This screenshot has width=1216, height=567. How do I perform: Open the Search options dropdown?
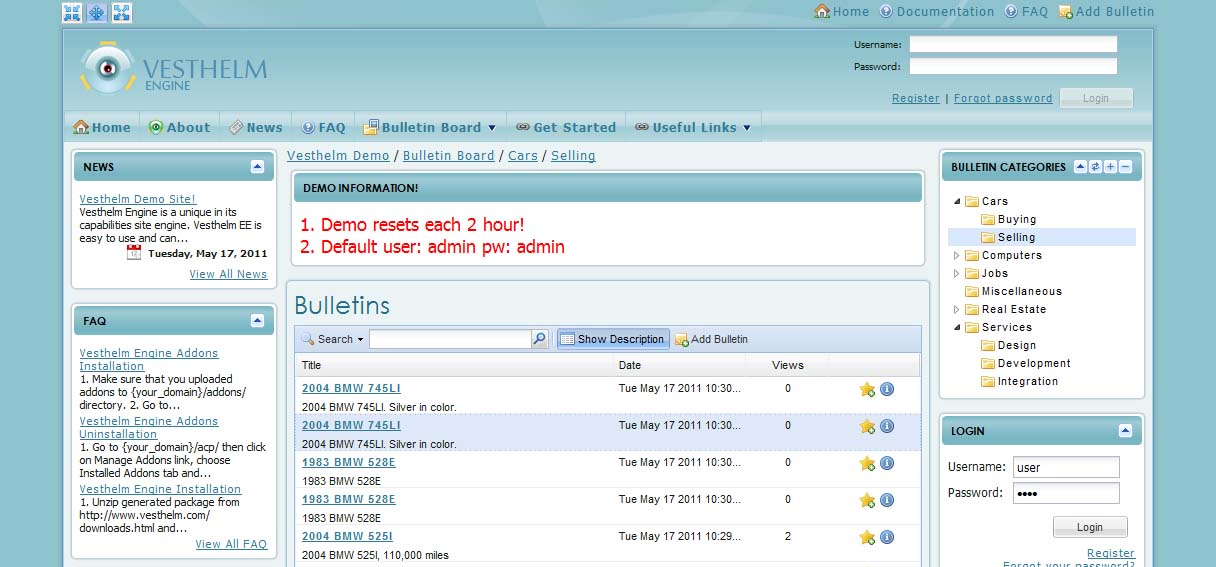point(333,339)
